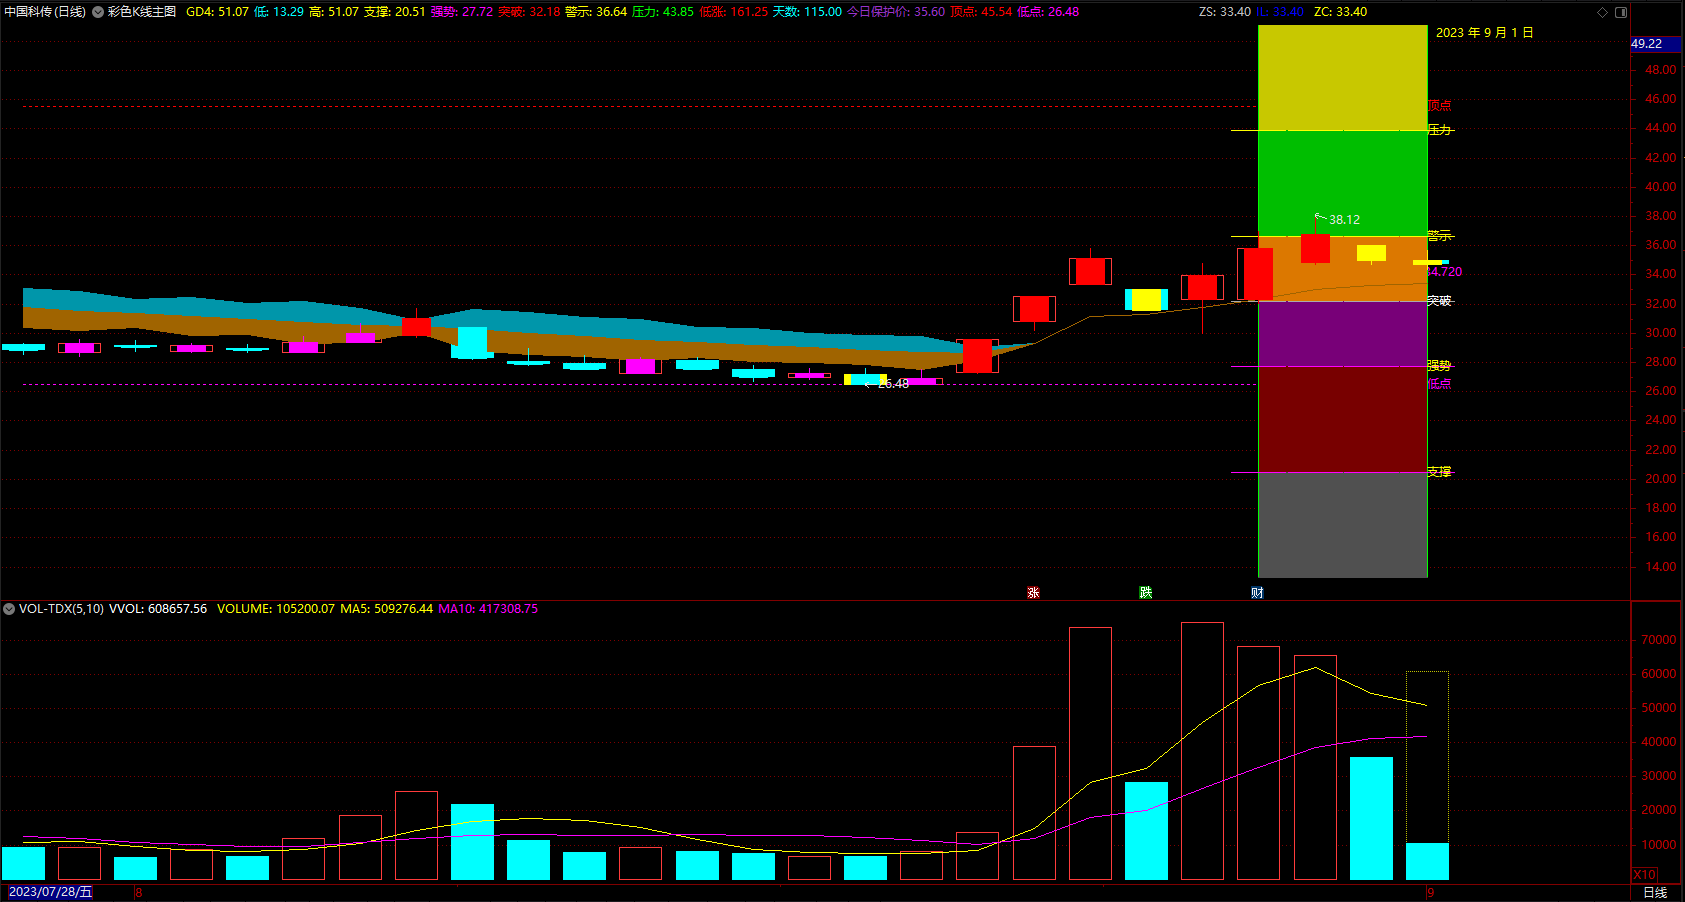The width and height of the screenshot is (1685, 902).
Task: Click the 低点 level label
Action: (x=1439, y=384)
